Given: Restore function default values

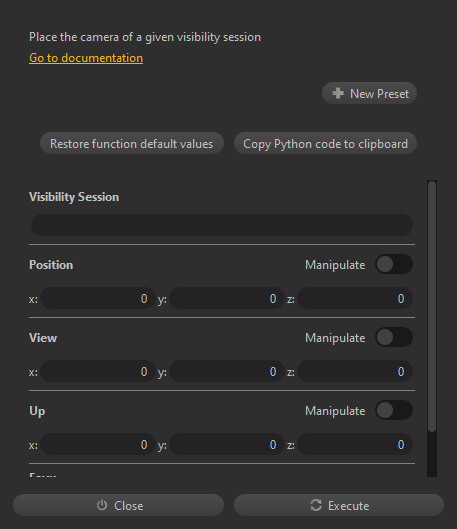Looking at the screenshot, I should pos(132,143).
